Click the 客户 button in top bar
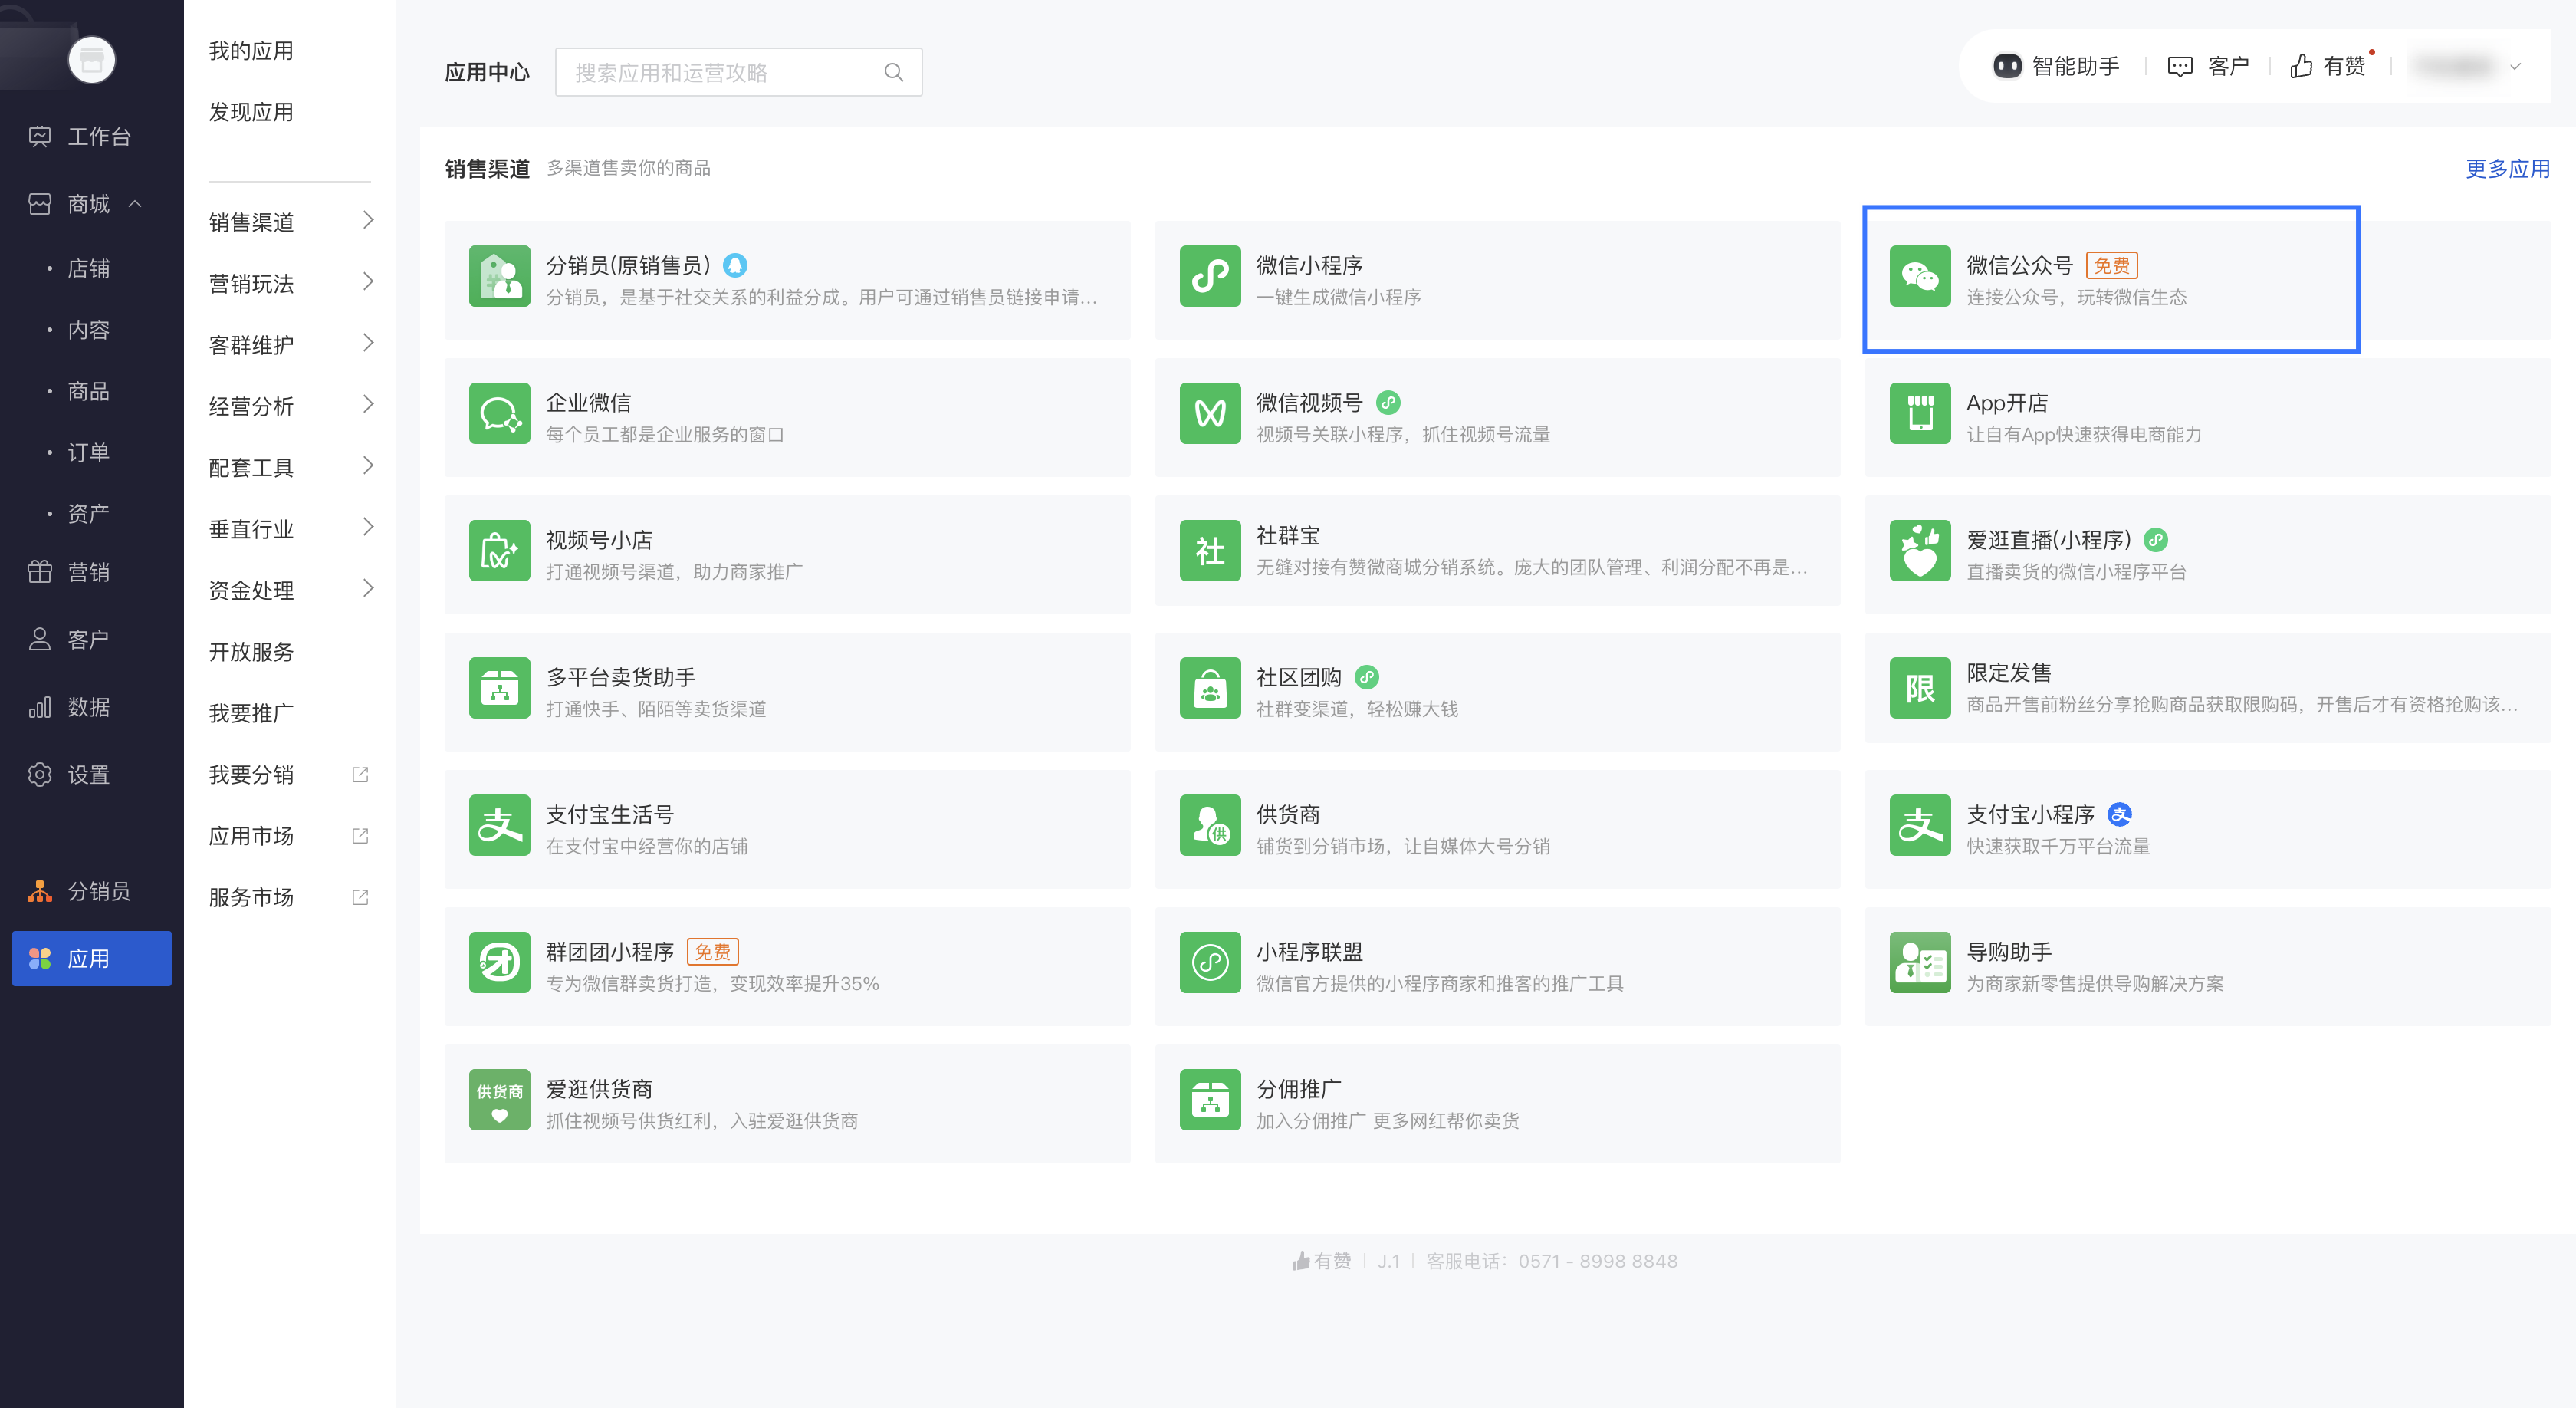 click(2208, 66)
